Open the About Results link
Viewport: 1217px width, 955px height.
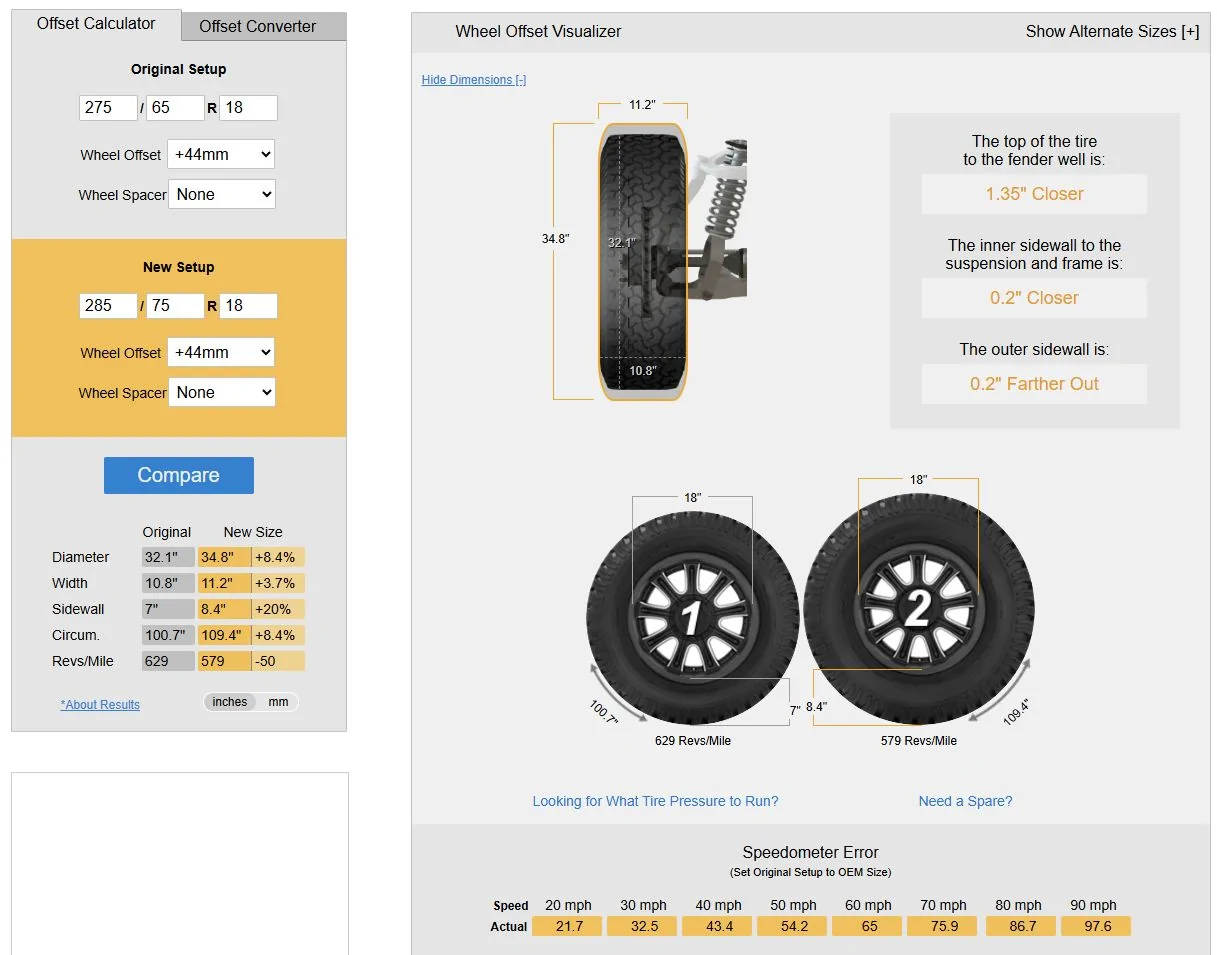99,704
